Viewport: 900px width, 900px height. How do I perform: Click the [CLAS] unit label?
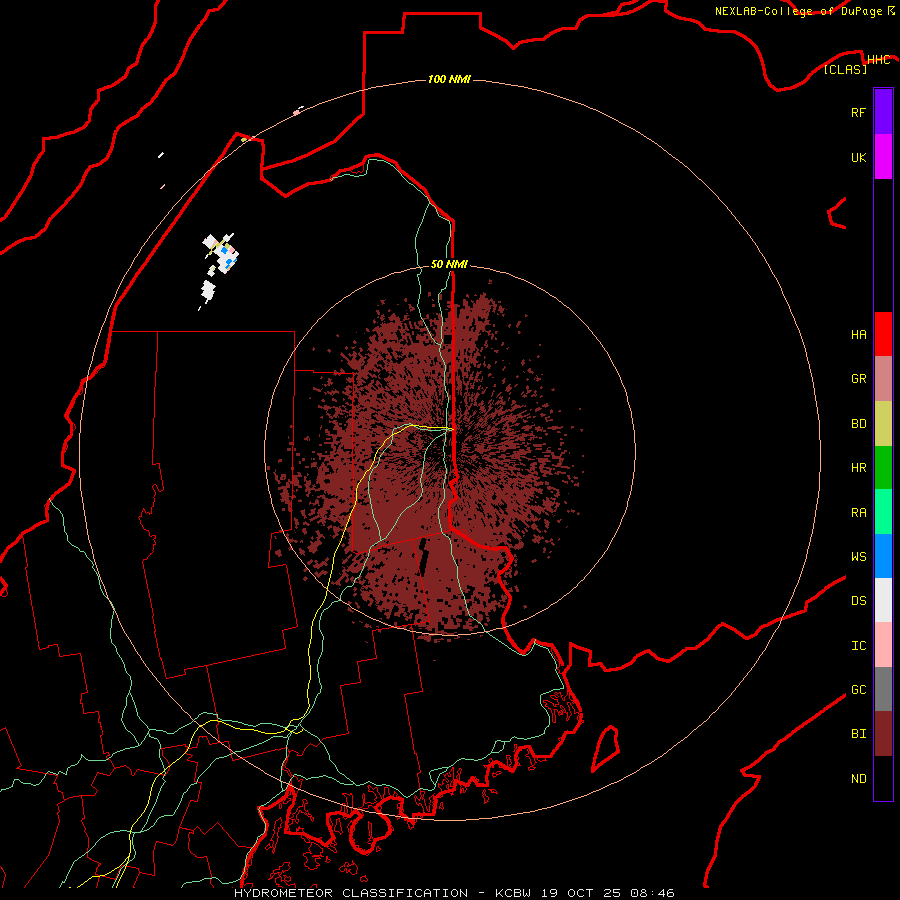click(x=845, y=70)
